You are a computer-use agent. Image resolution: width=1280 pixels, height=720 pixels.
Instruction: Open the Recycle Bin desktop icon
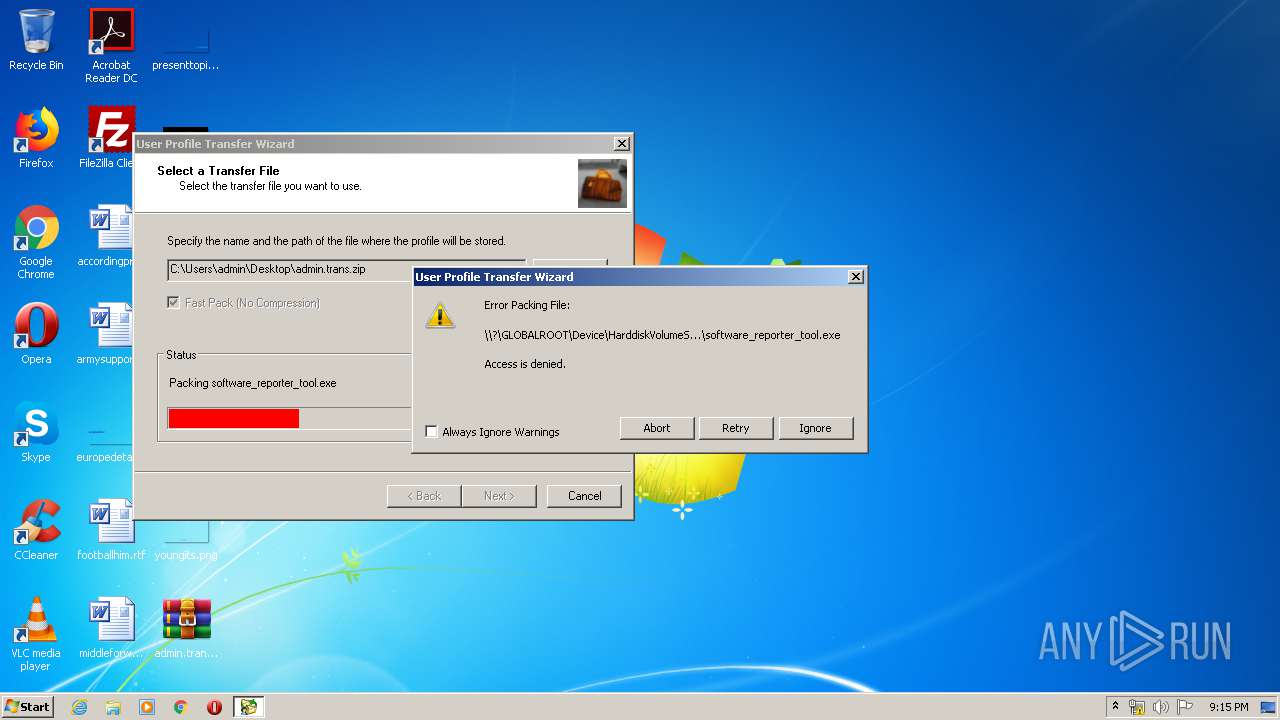[36, 40]
